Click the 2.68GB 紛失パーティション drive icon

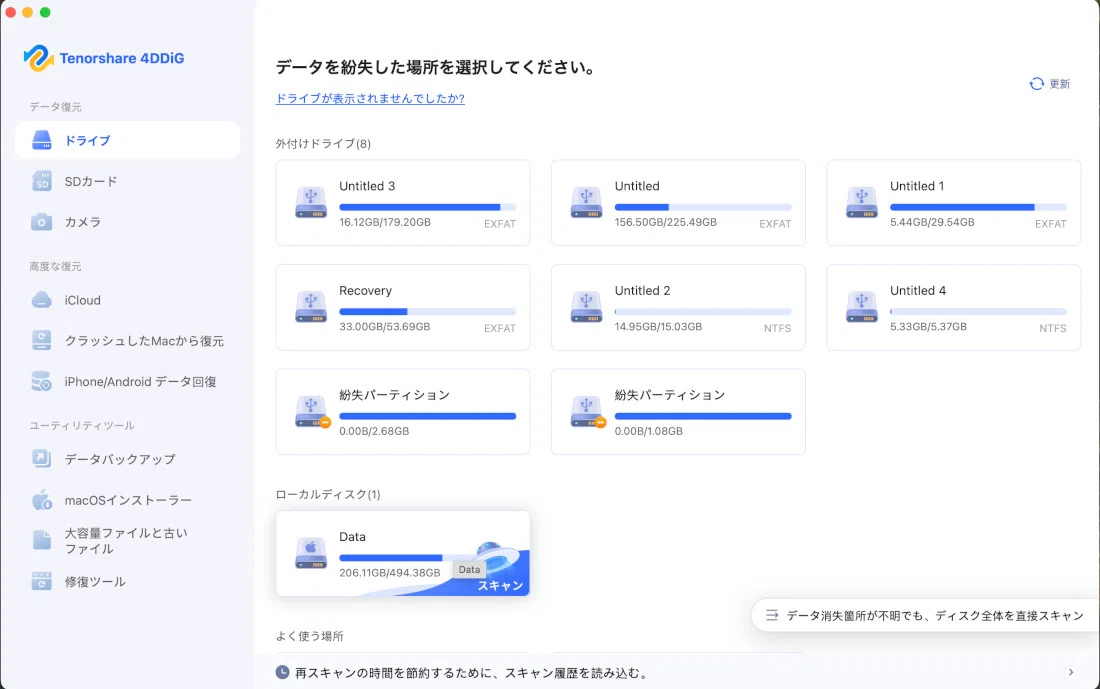[x=312, y=412]
